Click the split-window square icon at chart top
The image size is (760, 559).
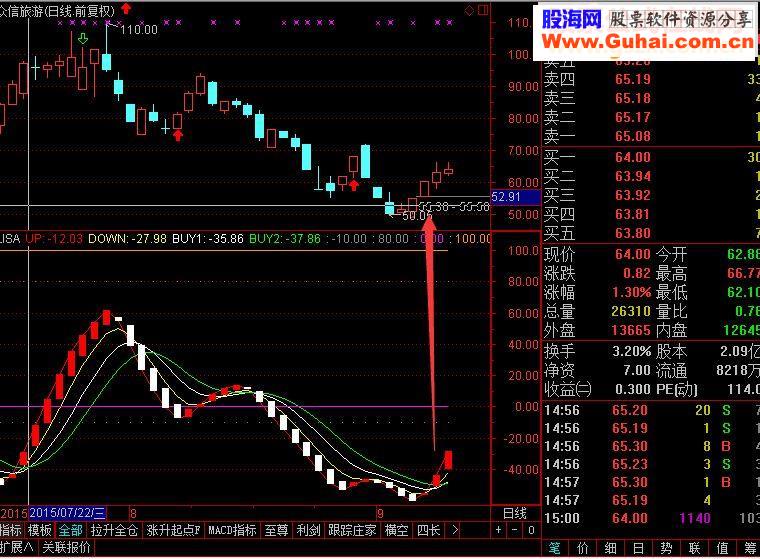point(483,10)
